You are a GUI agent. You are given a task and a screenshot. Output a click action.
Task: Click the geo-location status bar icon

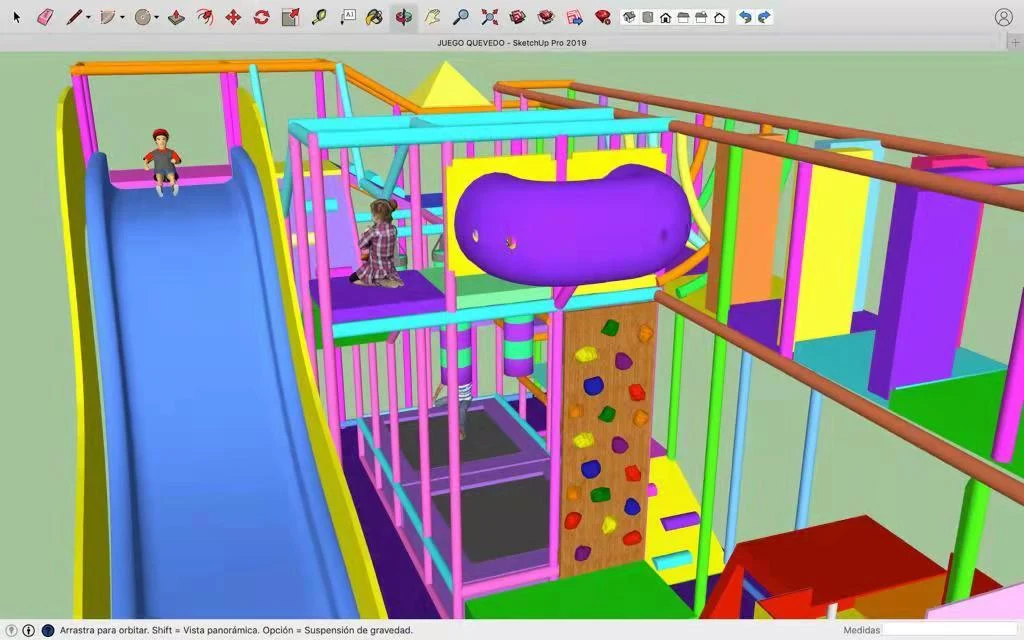point(11,630)
